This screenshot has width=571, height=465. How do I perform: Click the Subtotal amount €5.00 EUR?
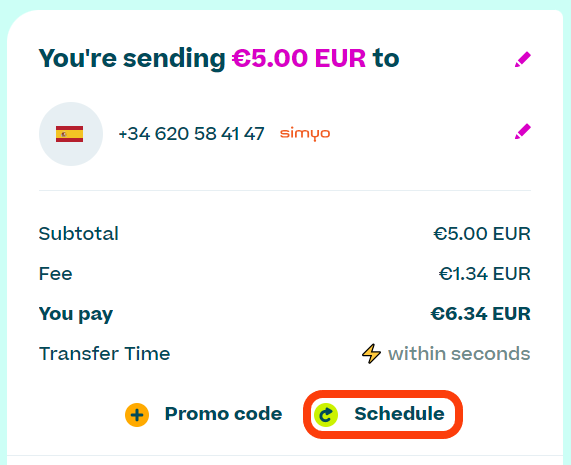tap(482, 234)
